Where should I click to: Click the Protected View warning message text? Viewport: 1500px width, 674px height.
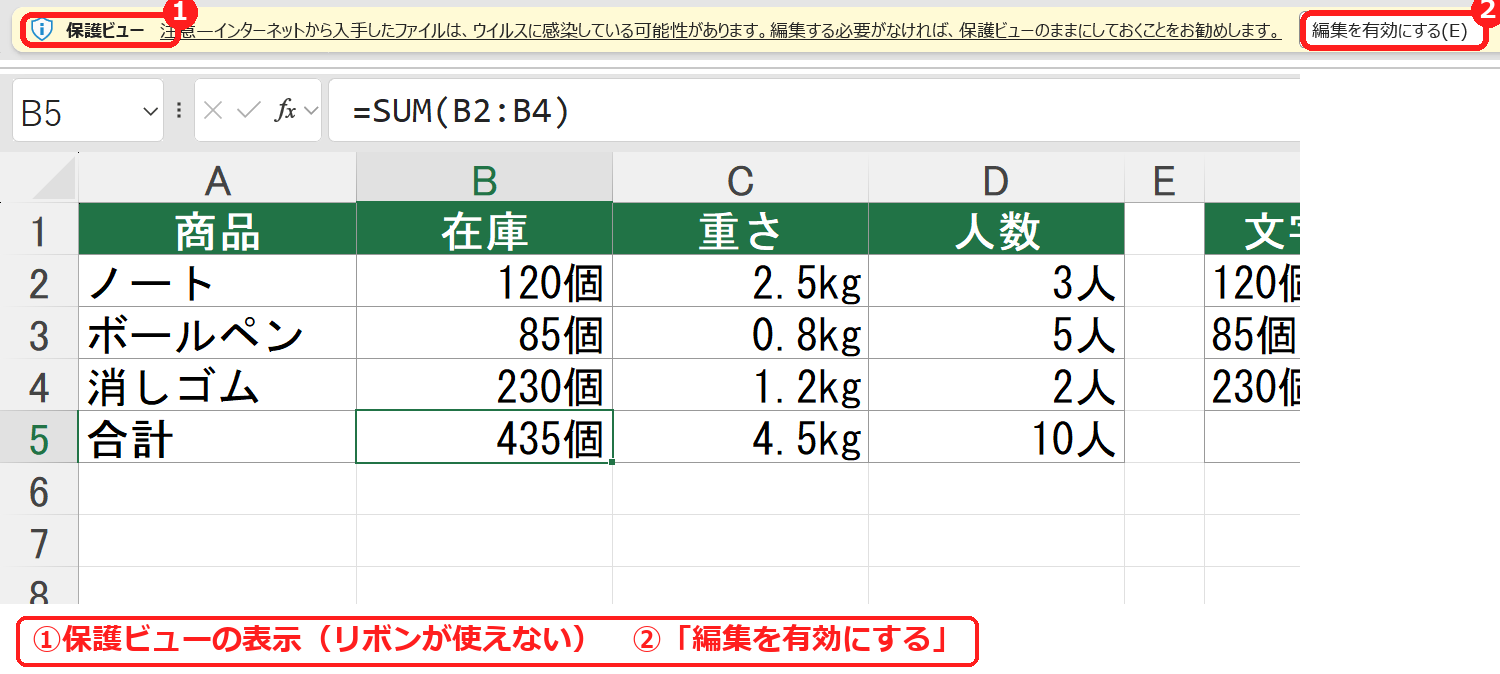720,30
